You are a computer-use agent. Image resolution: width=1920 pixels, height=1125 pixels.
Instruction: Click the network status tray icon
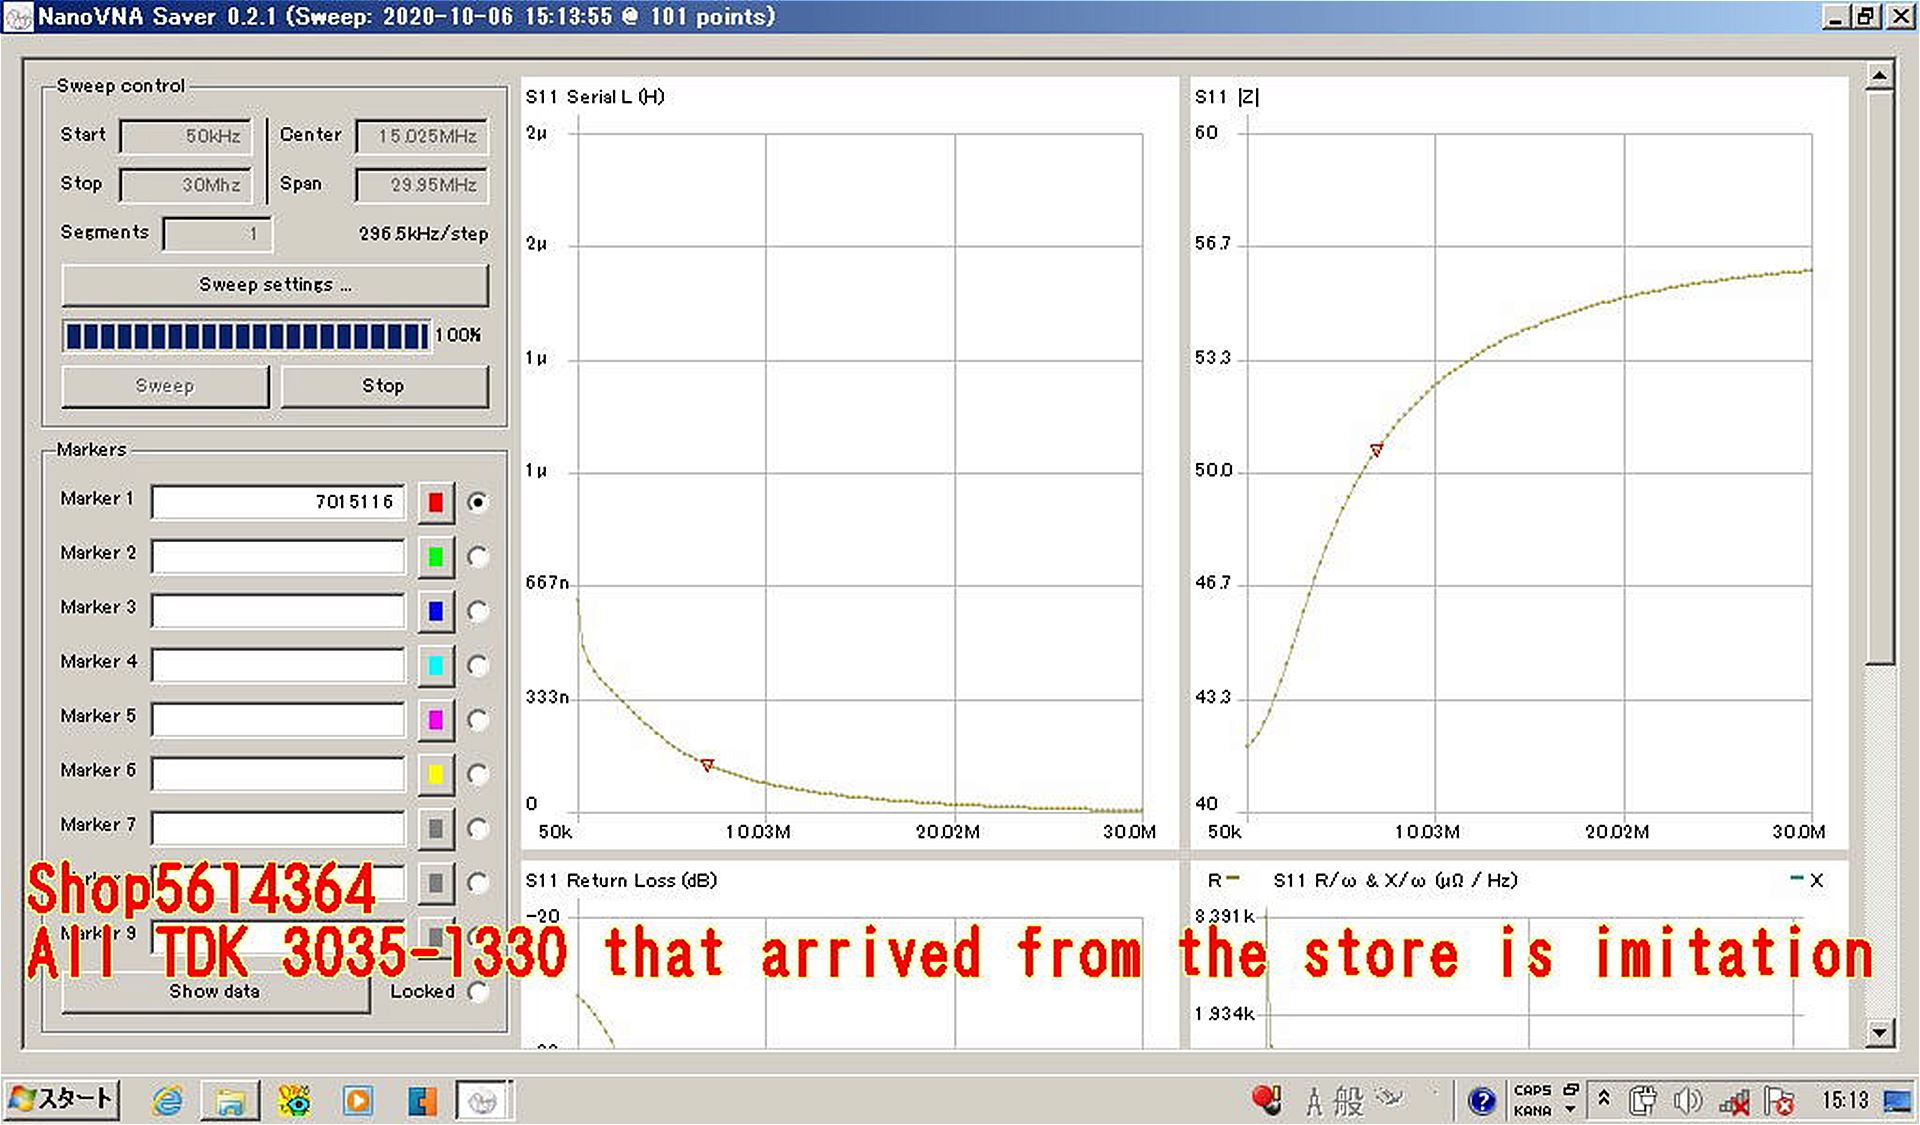tap(1734, 1102)
